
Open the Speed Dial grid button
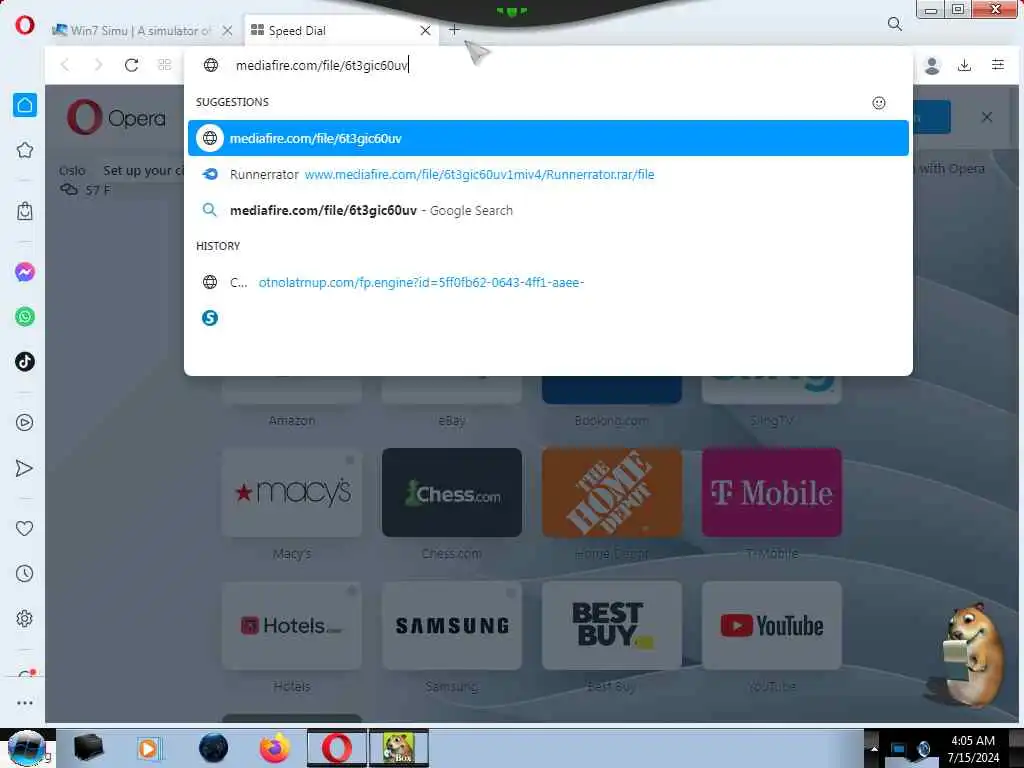pos(165,65)
